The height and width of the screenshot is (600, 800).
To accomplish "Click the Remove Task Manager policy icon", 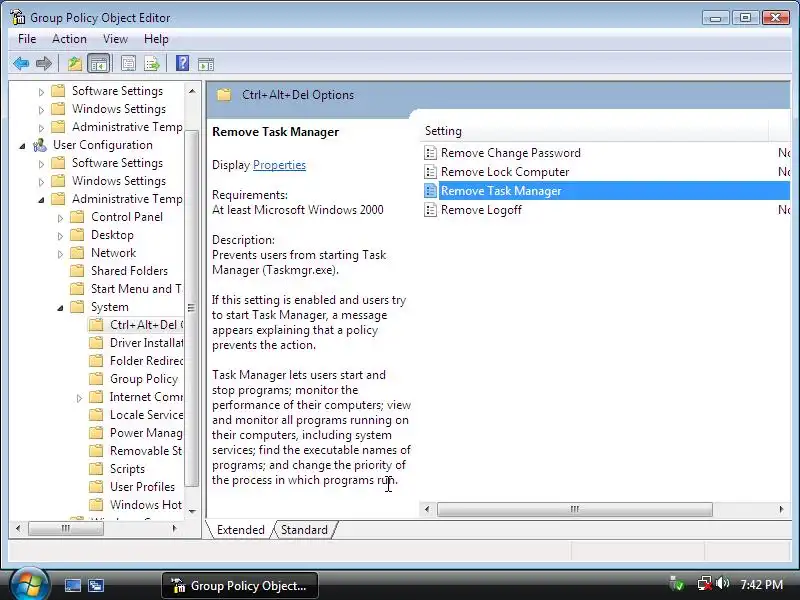I will 431,191.
